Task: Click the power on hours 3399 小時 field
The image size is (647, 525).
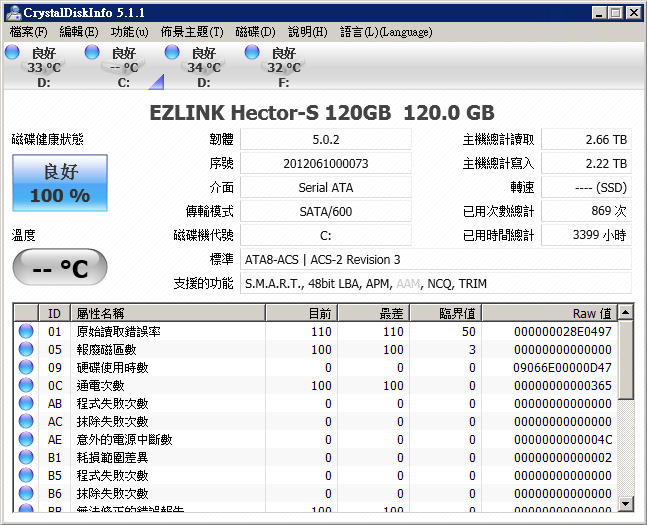Action: click(x=586, y=235)
